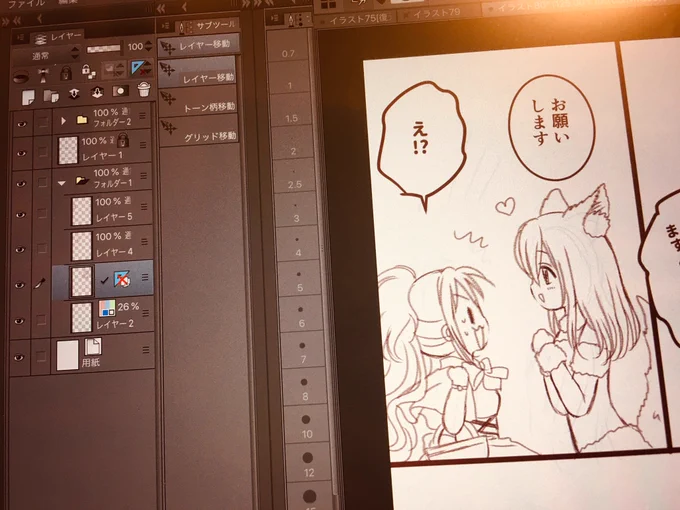
Task: Click Merge with Layer Below icon
Action: [x=97, y=92]
